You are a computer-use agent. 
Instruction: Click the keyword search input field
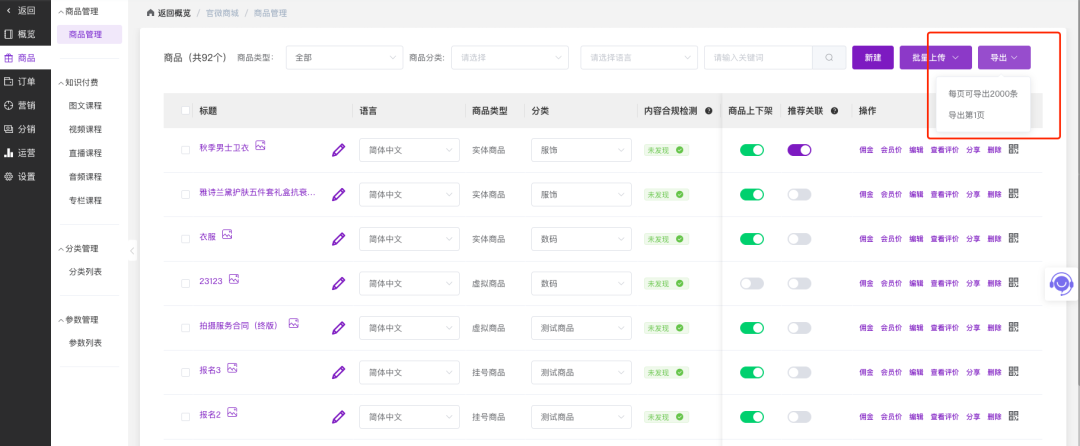[x=760, y=58]
